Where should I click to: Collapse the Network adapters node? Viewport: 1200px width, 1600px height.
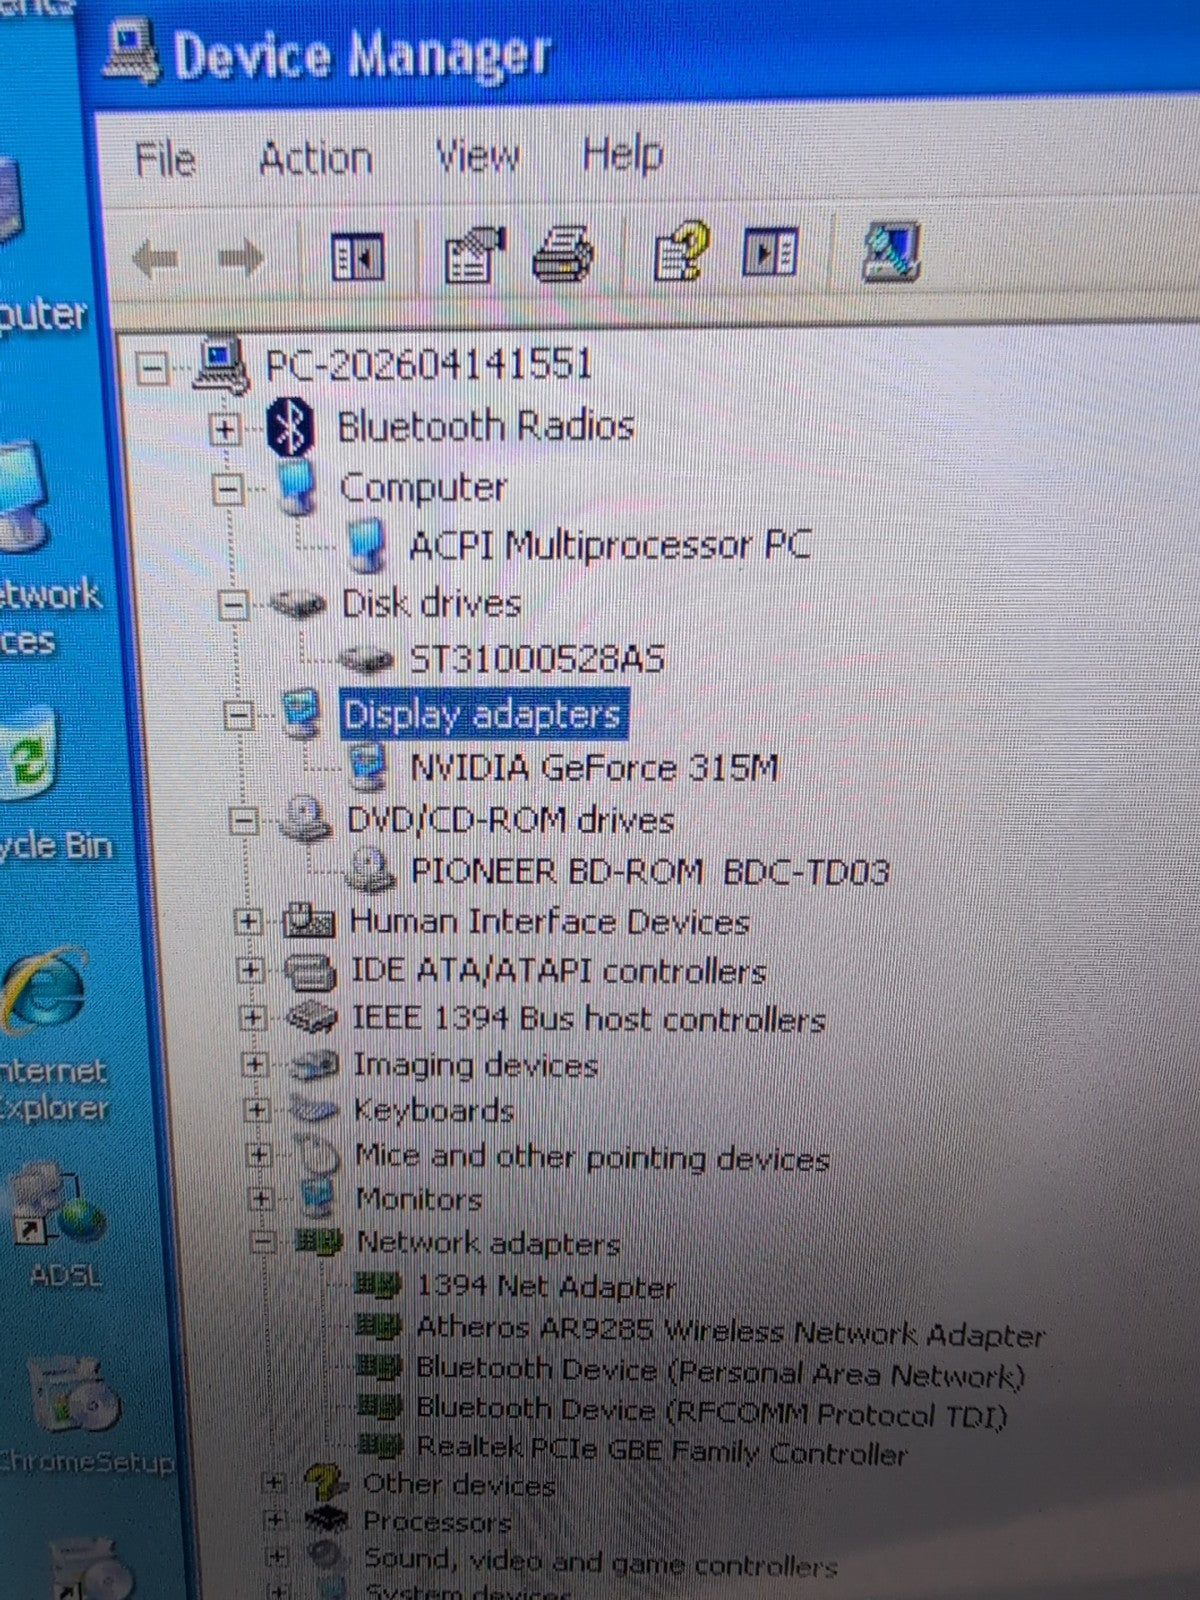point(262,1242)
